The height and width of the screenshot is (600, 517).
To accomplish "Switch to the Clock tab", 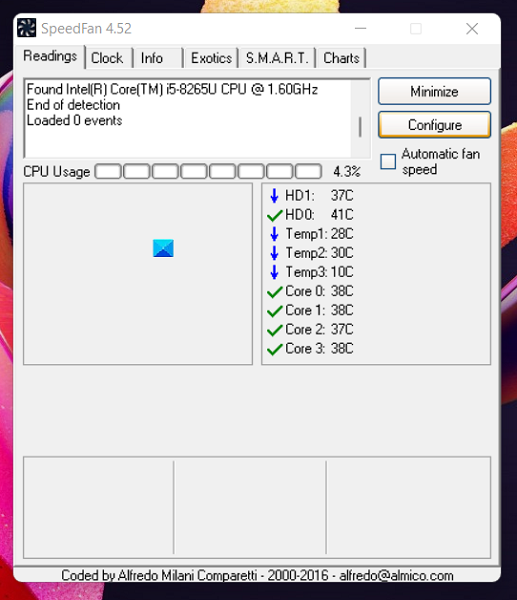I will point(107,58).
